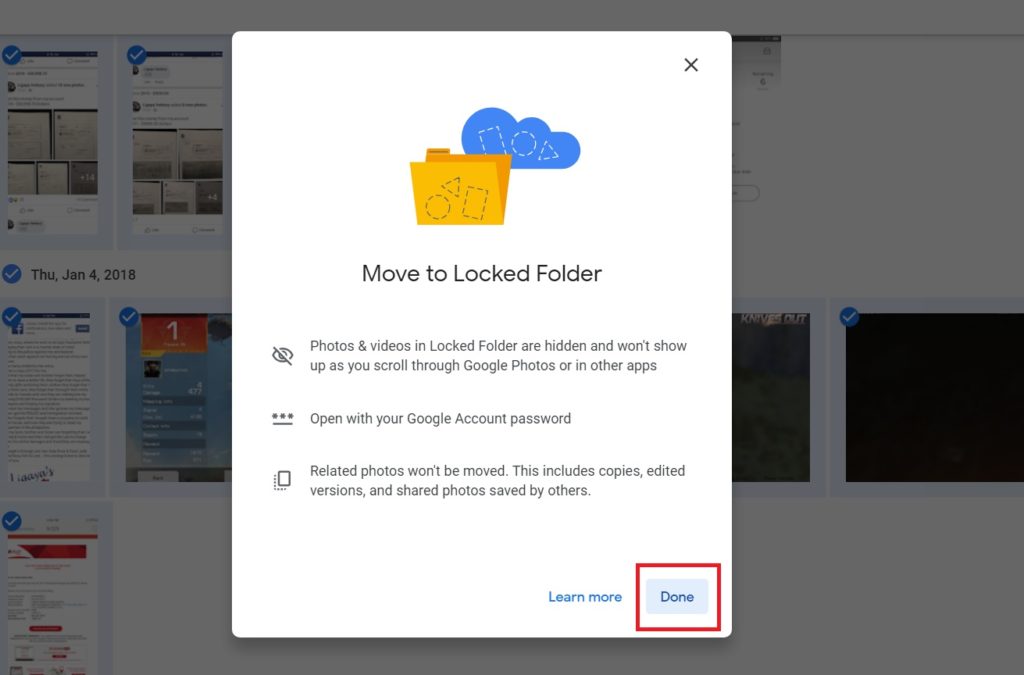The height and width of the screenshot is (675, 1024).
Task: Uncheck the dark black photo on the right
Action: tap(849, 317)
